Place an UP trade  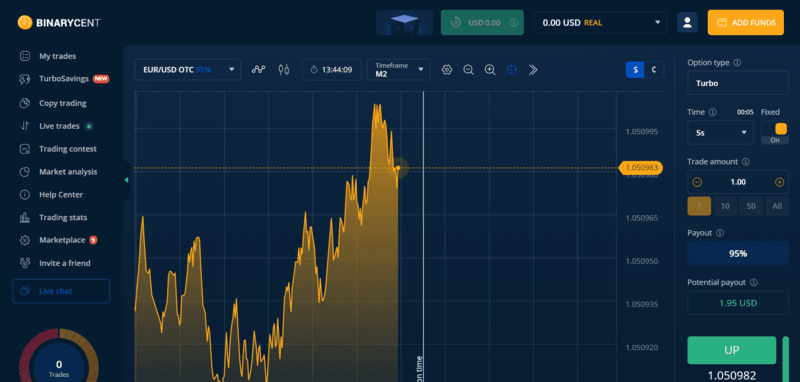coord(732,350)
